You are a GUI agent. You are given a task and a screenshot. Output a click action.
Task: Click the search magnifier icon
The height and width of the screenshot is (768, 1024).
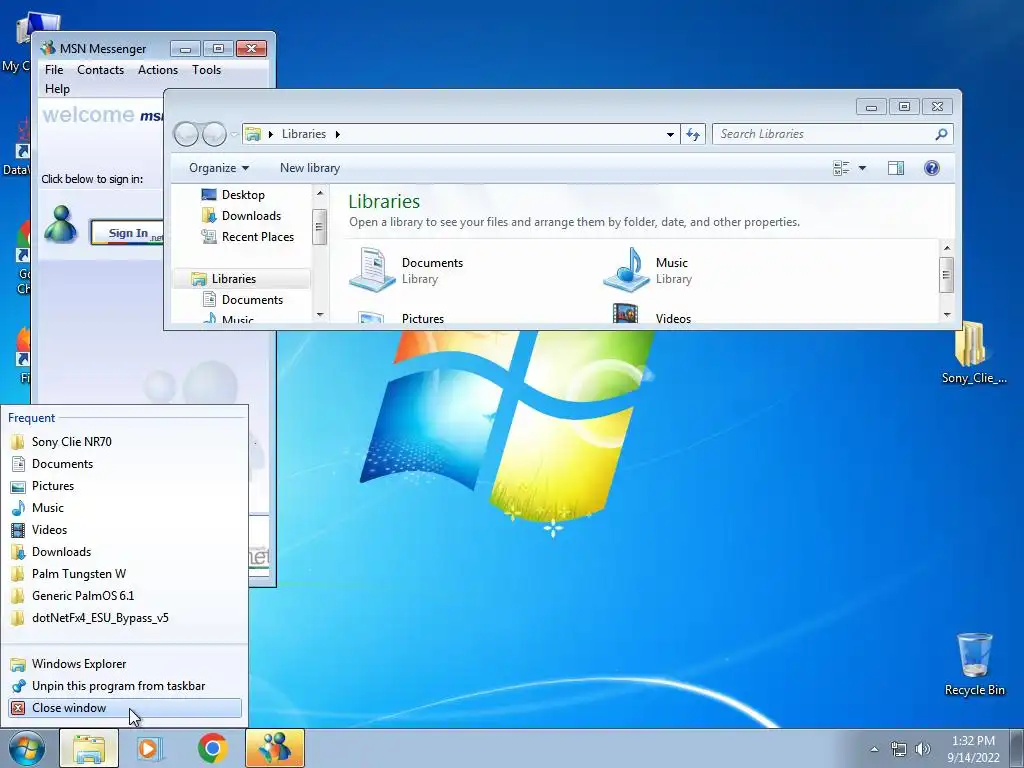941,134
